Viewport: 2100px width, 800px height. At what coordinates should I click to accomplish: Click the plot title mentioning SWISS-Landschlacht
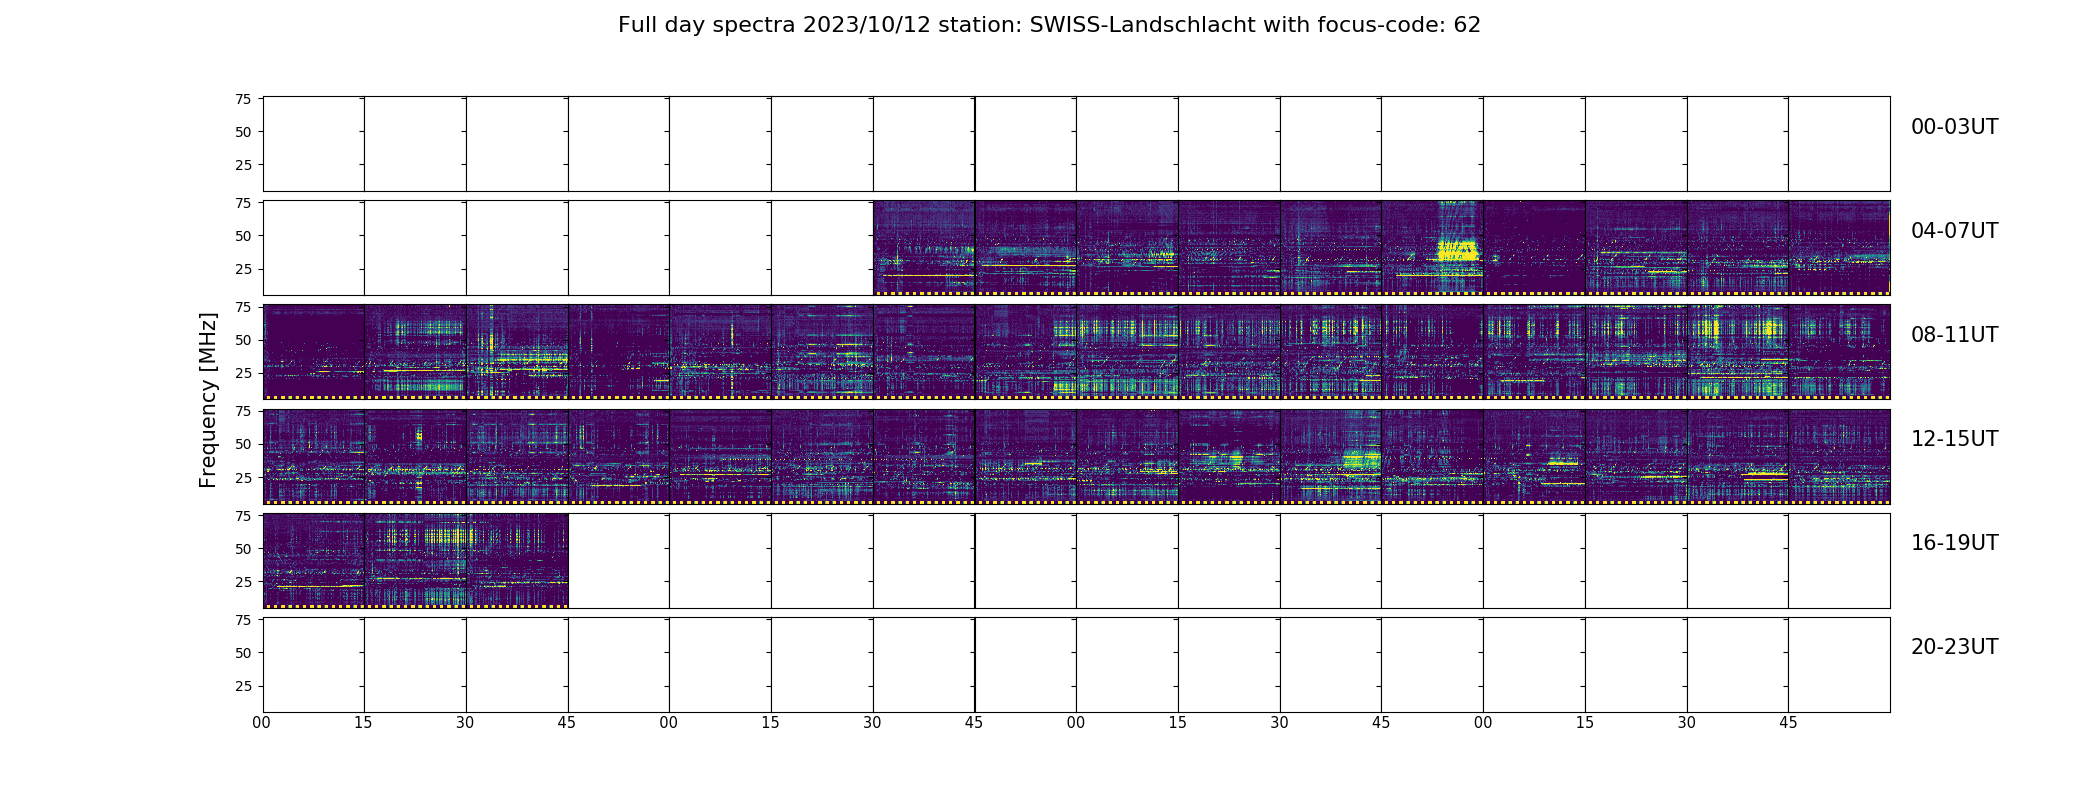click(1049, 25)
